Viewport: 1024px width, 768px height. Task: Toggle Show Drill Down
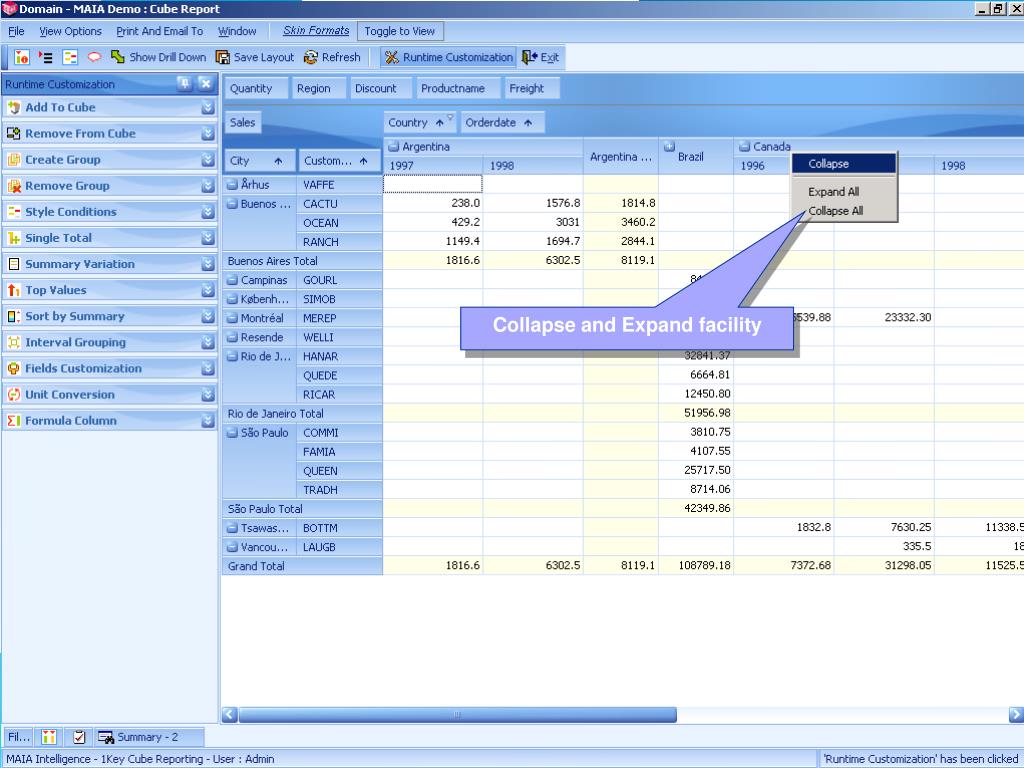pos(158,58)
